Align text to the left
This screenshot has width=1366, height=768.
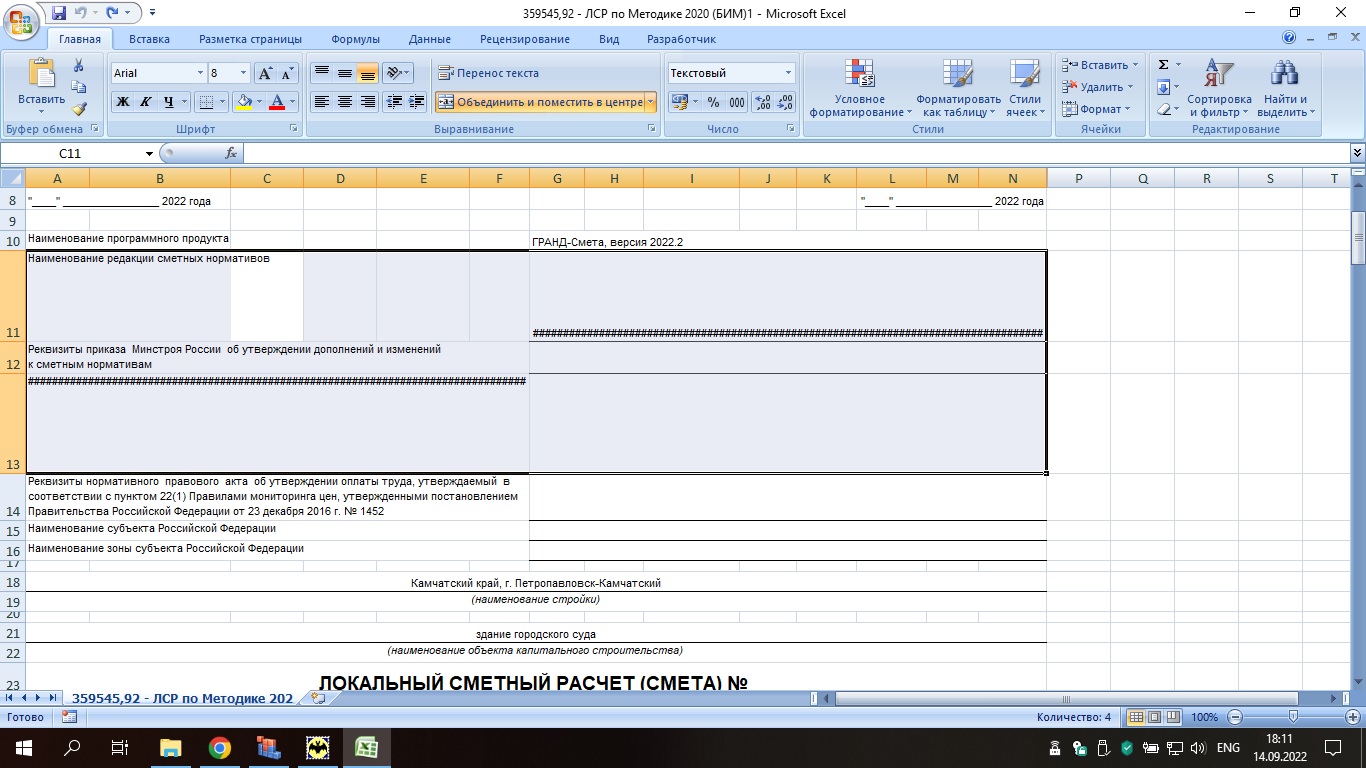click(321, 102)
